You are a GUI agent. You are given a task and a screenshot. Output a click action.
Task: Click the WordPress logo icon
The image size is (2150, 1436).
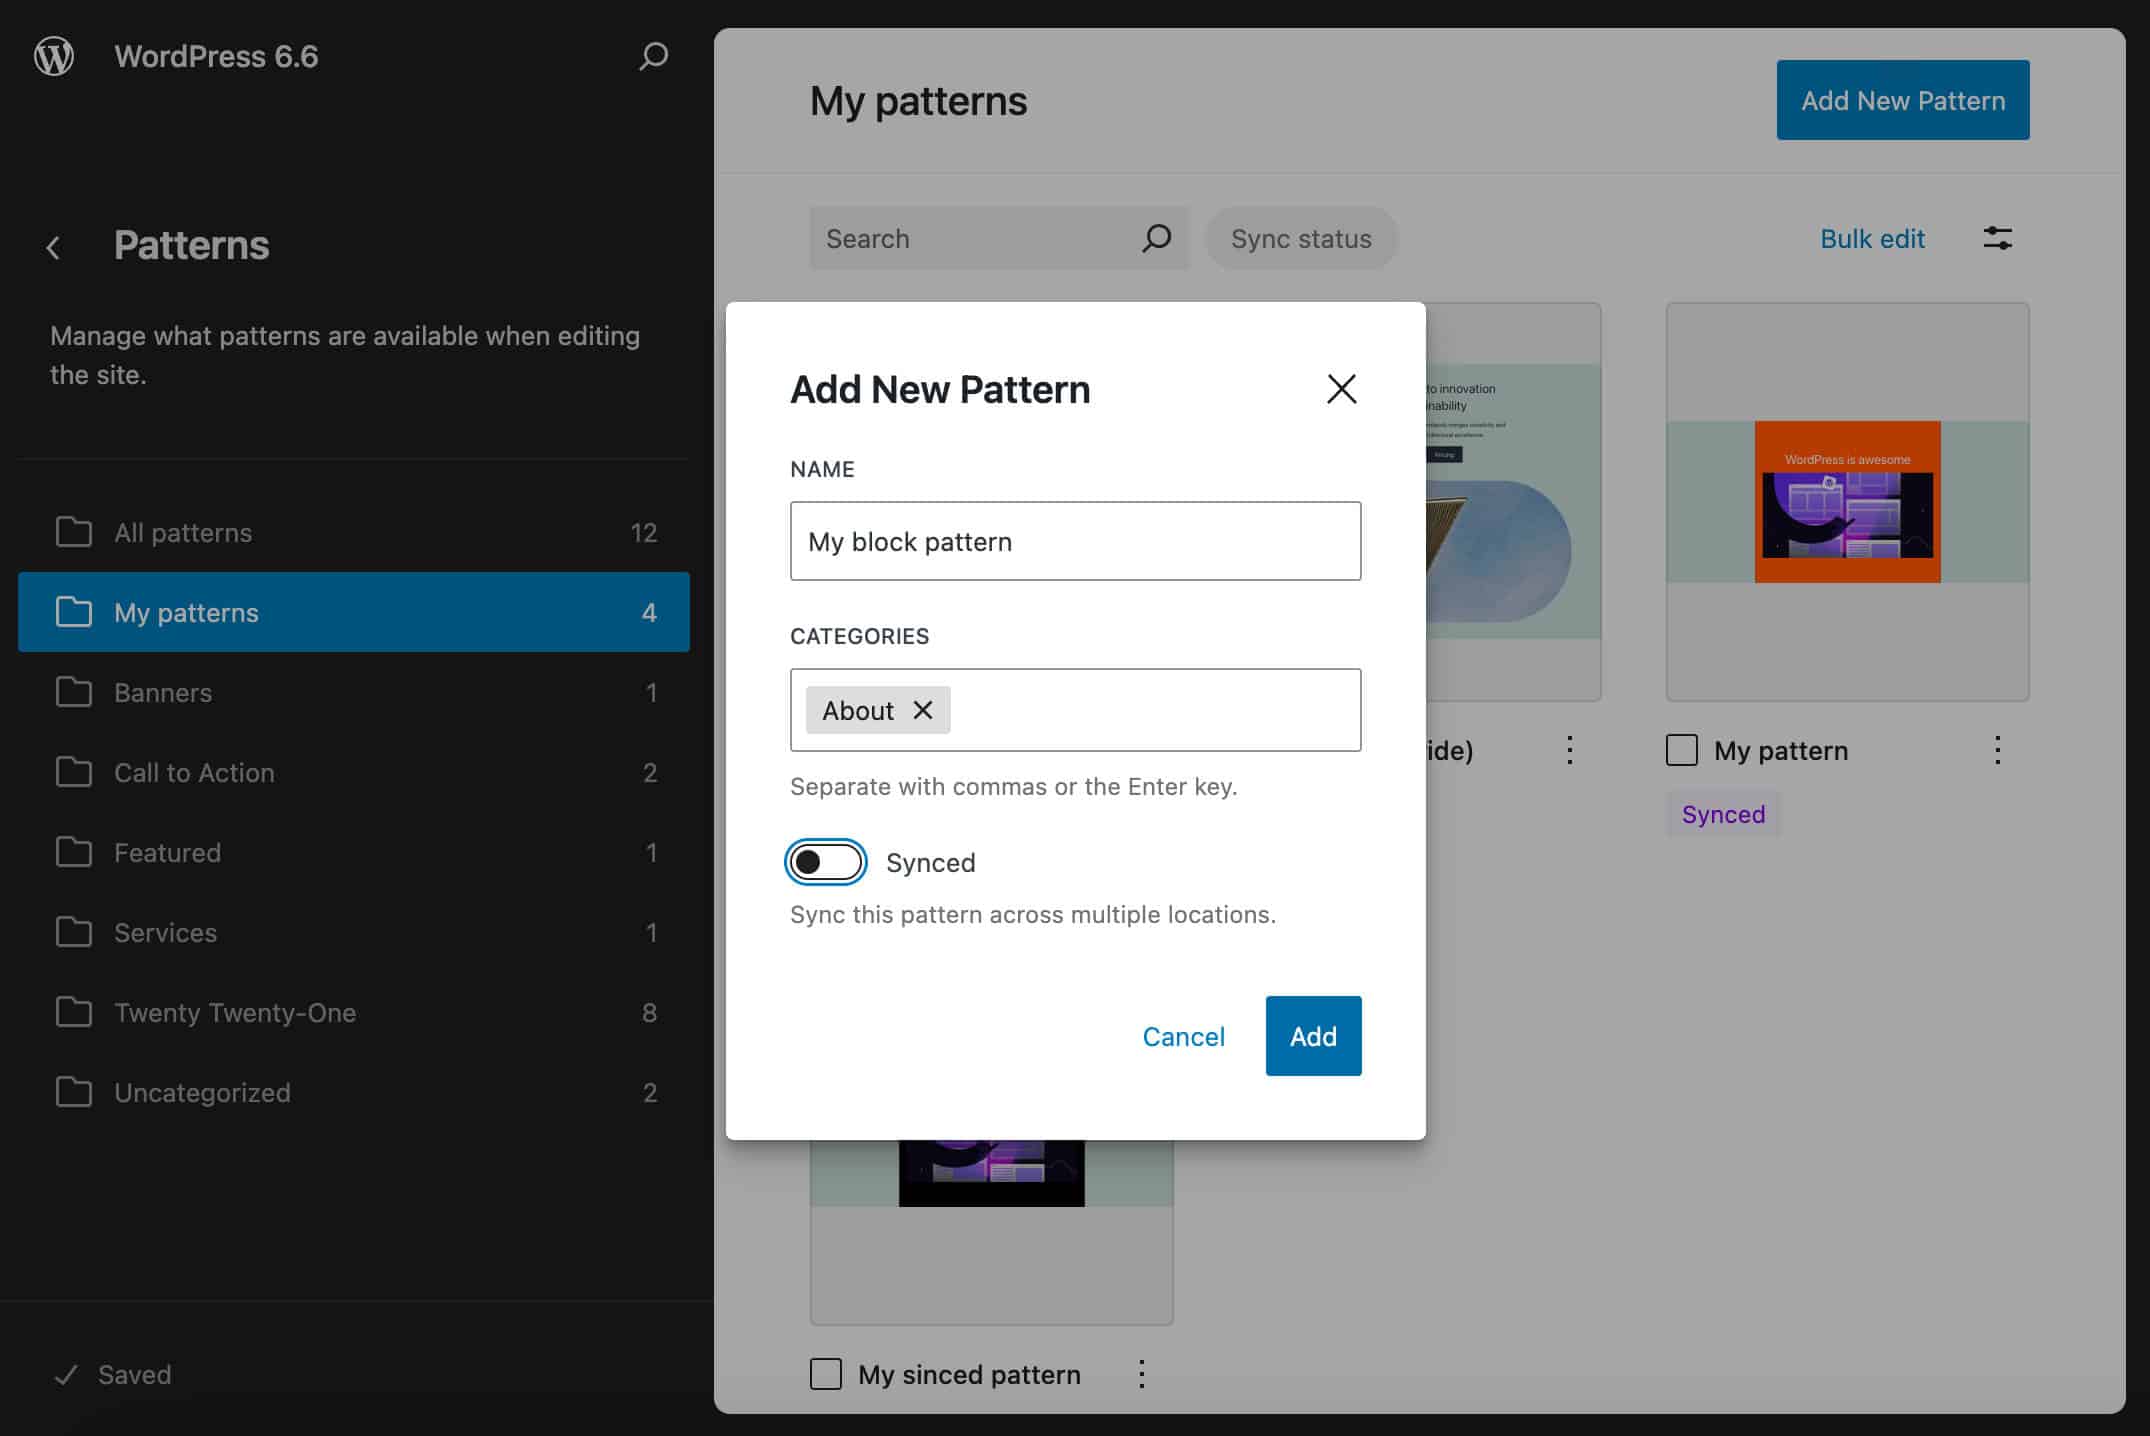click(x=54, y=54)
